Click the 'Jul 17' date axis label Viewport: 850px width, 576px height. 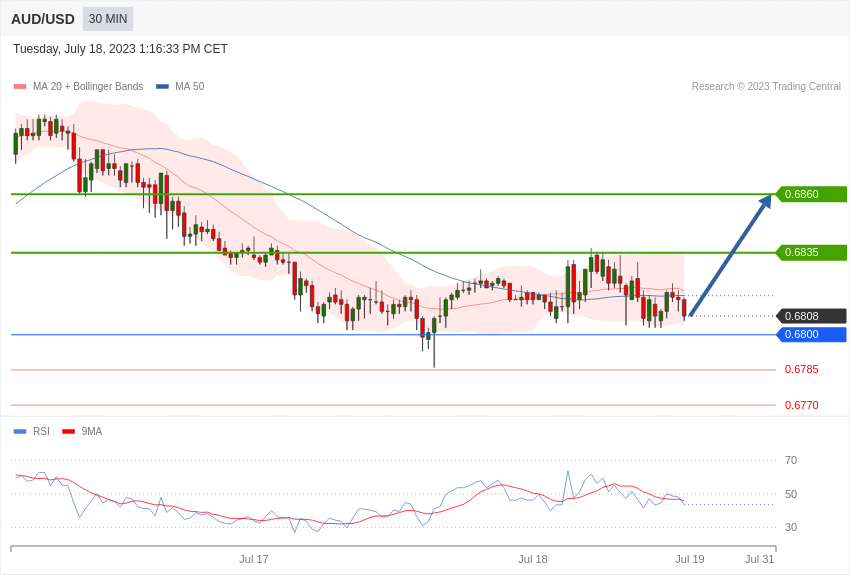[x=254, y=559]
